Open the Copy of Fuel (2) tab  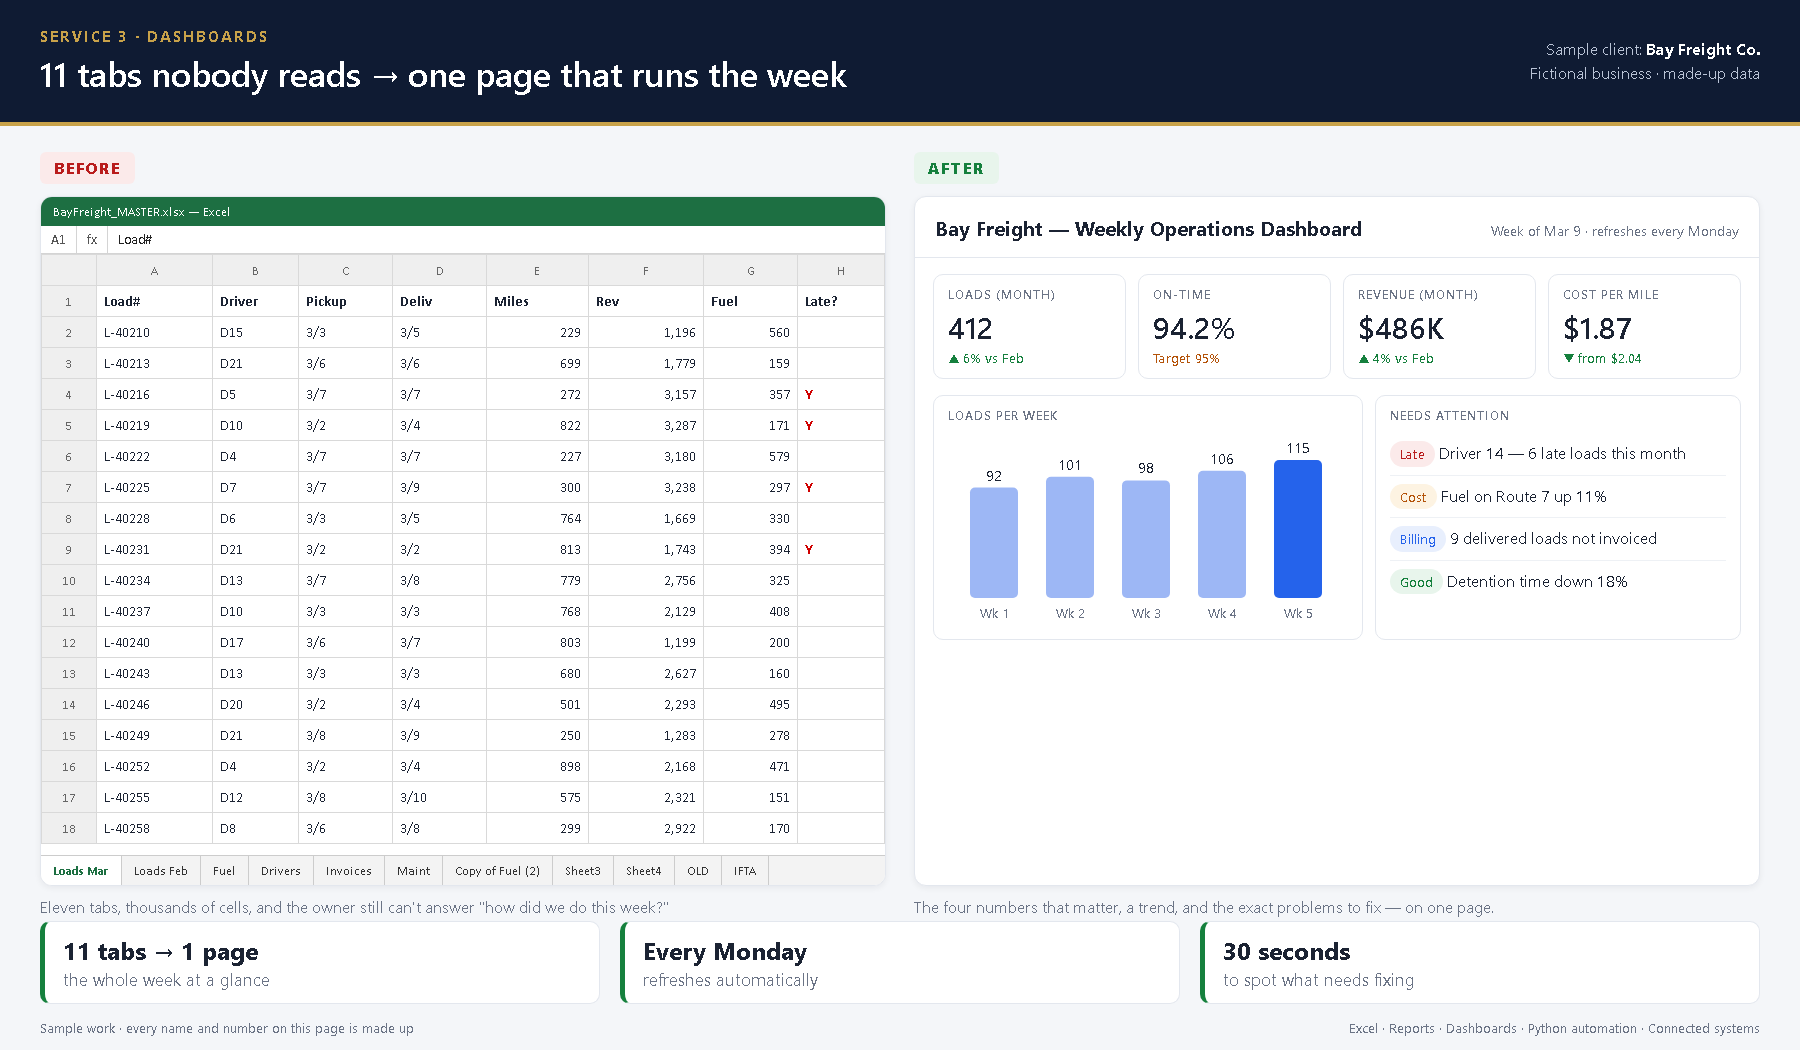click(x=497, y=871)
